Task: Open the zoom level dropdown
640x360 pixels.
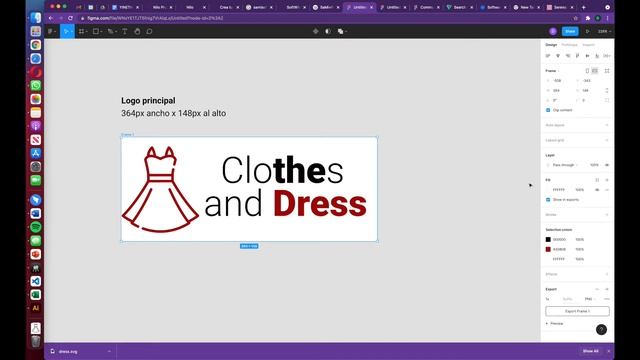Action: [604, 31]
